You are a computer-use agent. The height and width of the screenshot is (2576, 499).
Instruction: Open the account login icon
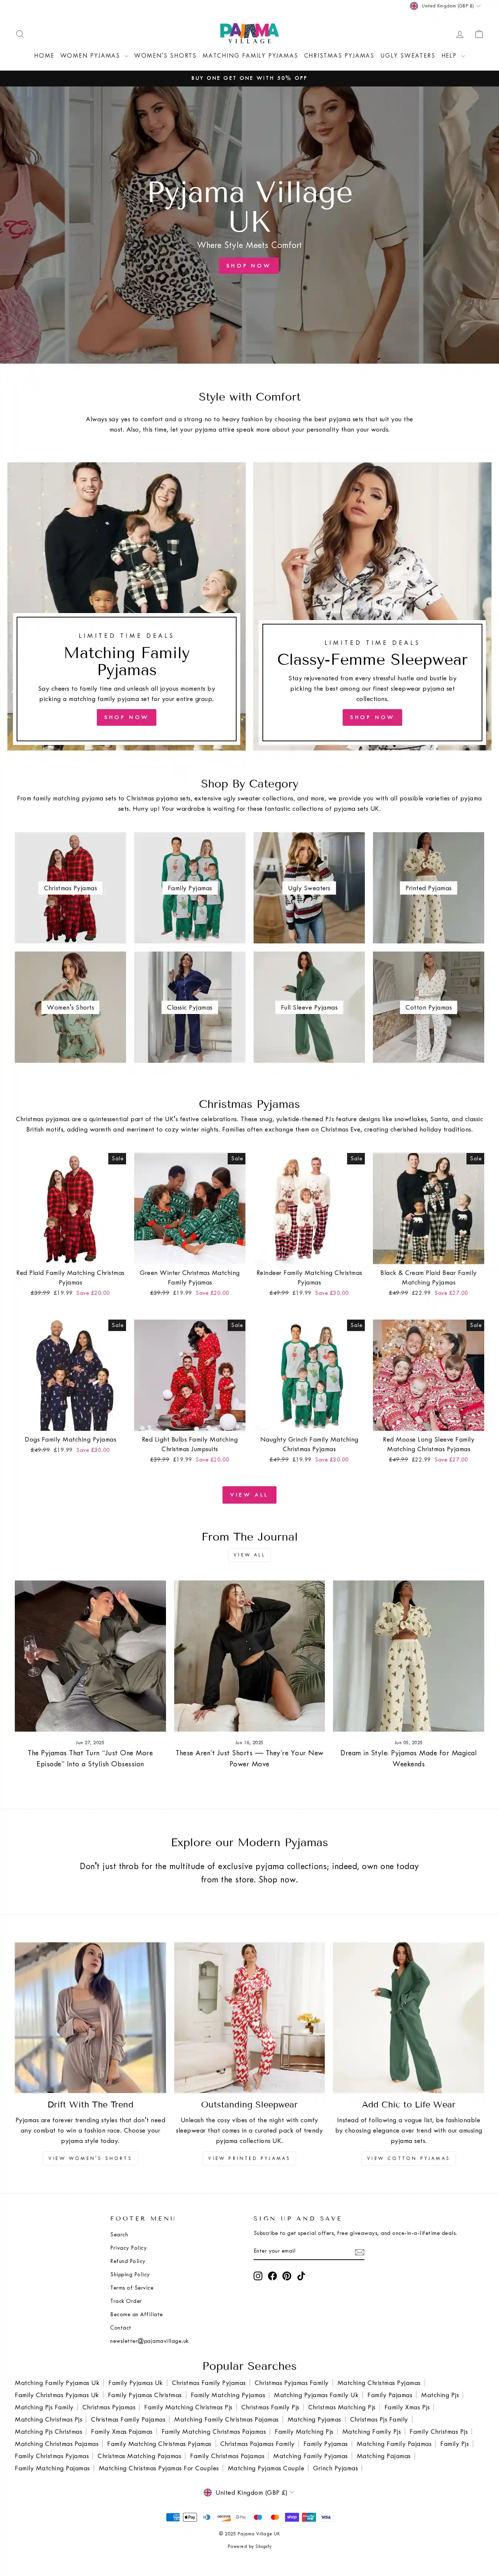coord(460,34)
